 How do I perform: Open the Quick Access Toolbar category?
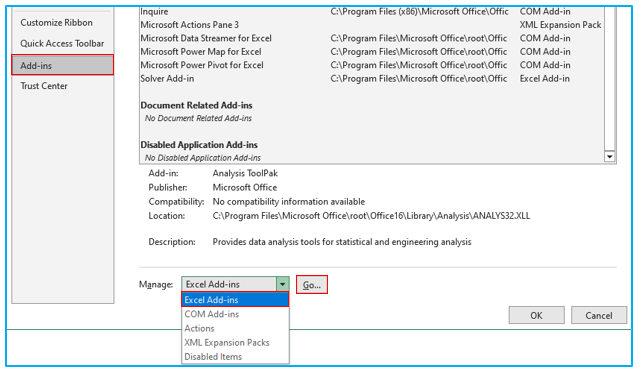pyautogui.click(x=62, y=43)
